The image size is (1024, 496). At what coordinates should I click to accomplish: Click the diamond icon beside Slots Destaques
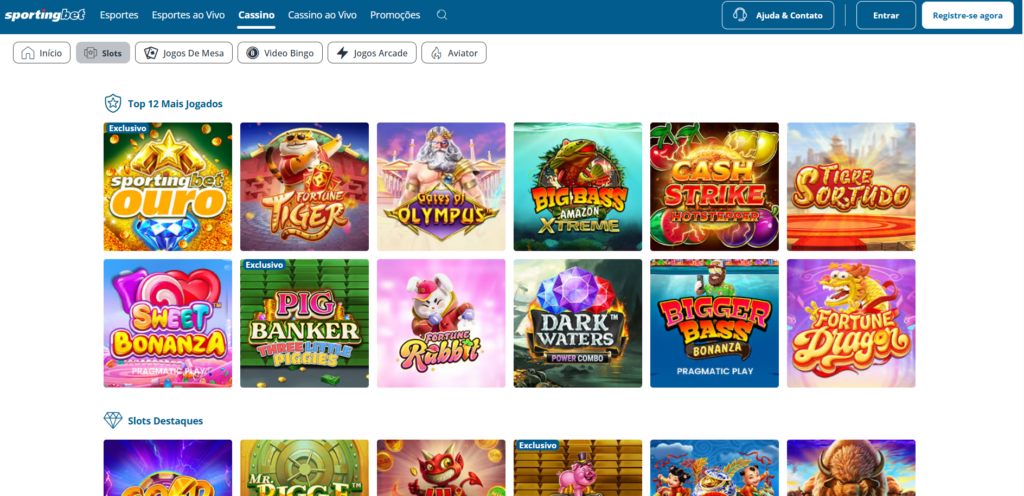(113, 420)
